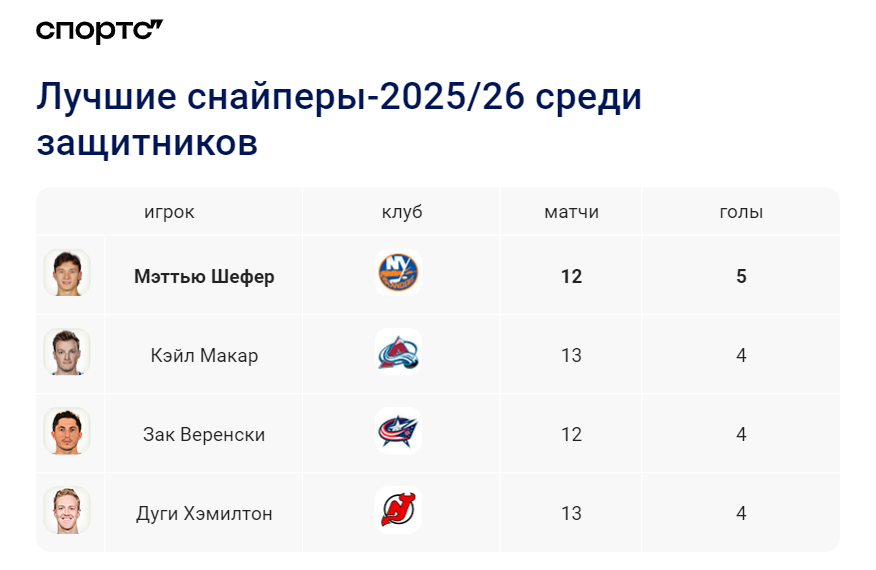
Task: Select the Зак Веренски name
Action: click(x=204, y=434)
